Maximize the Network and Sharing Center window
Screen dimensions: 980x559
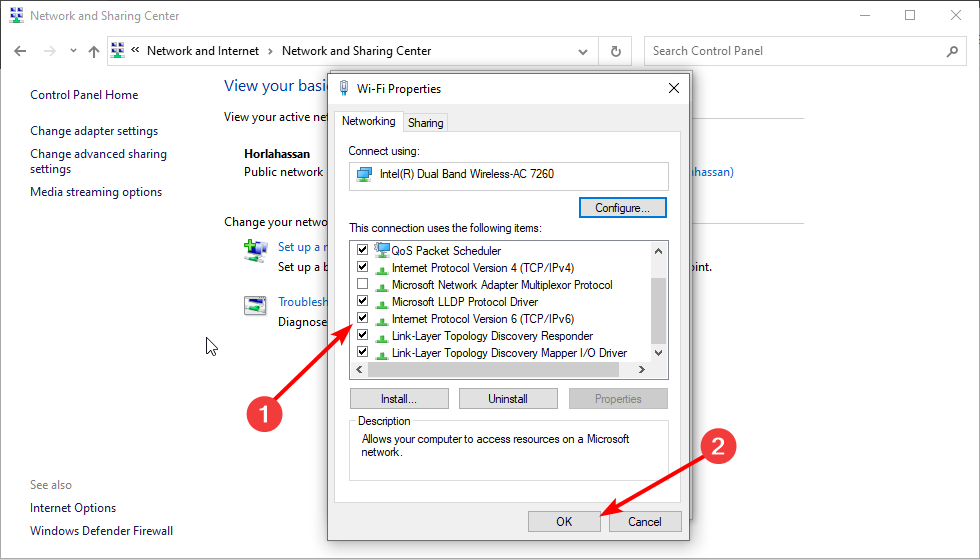tap(910, 16)
